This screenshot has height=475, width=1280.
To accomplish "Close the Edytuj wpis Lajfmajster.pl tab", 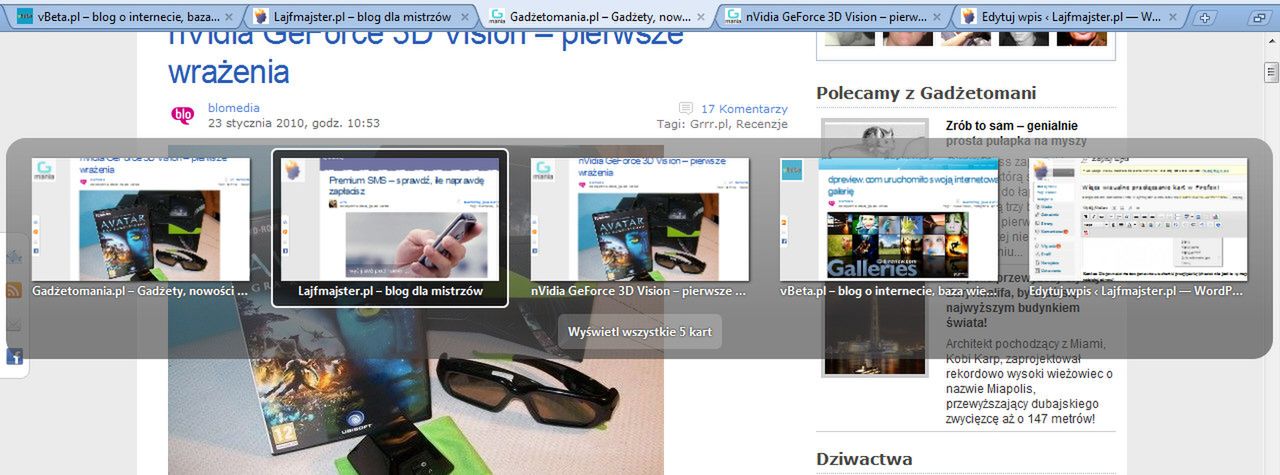I will [x=1173, y=17].
